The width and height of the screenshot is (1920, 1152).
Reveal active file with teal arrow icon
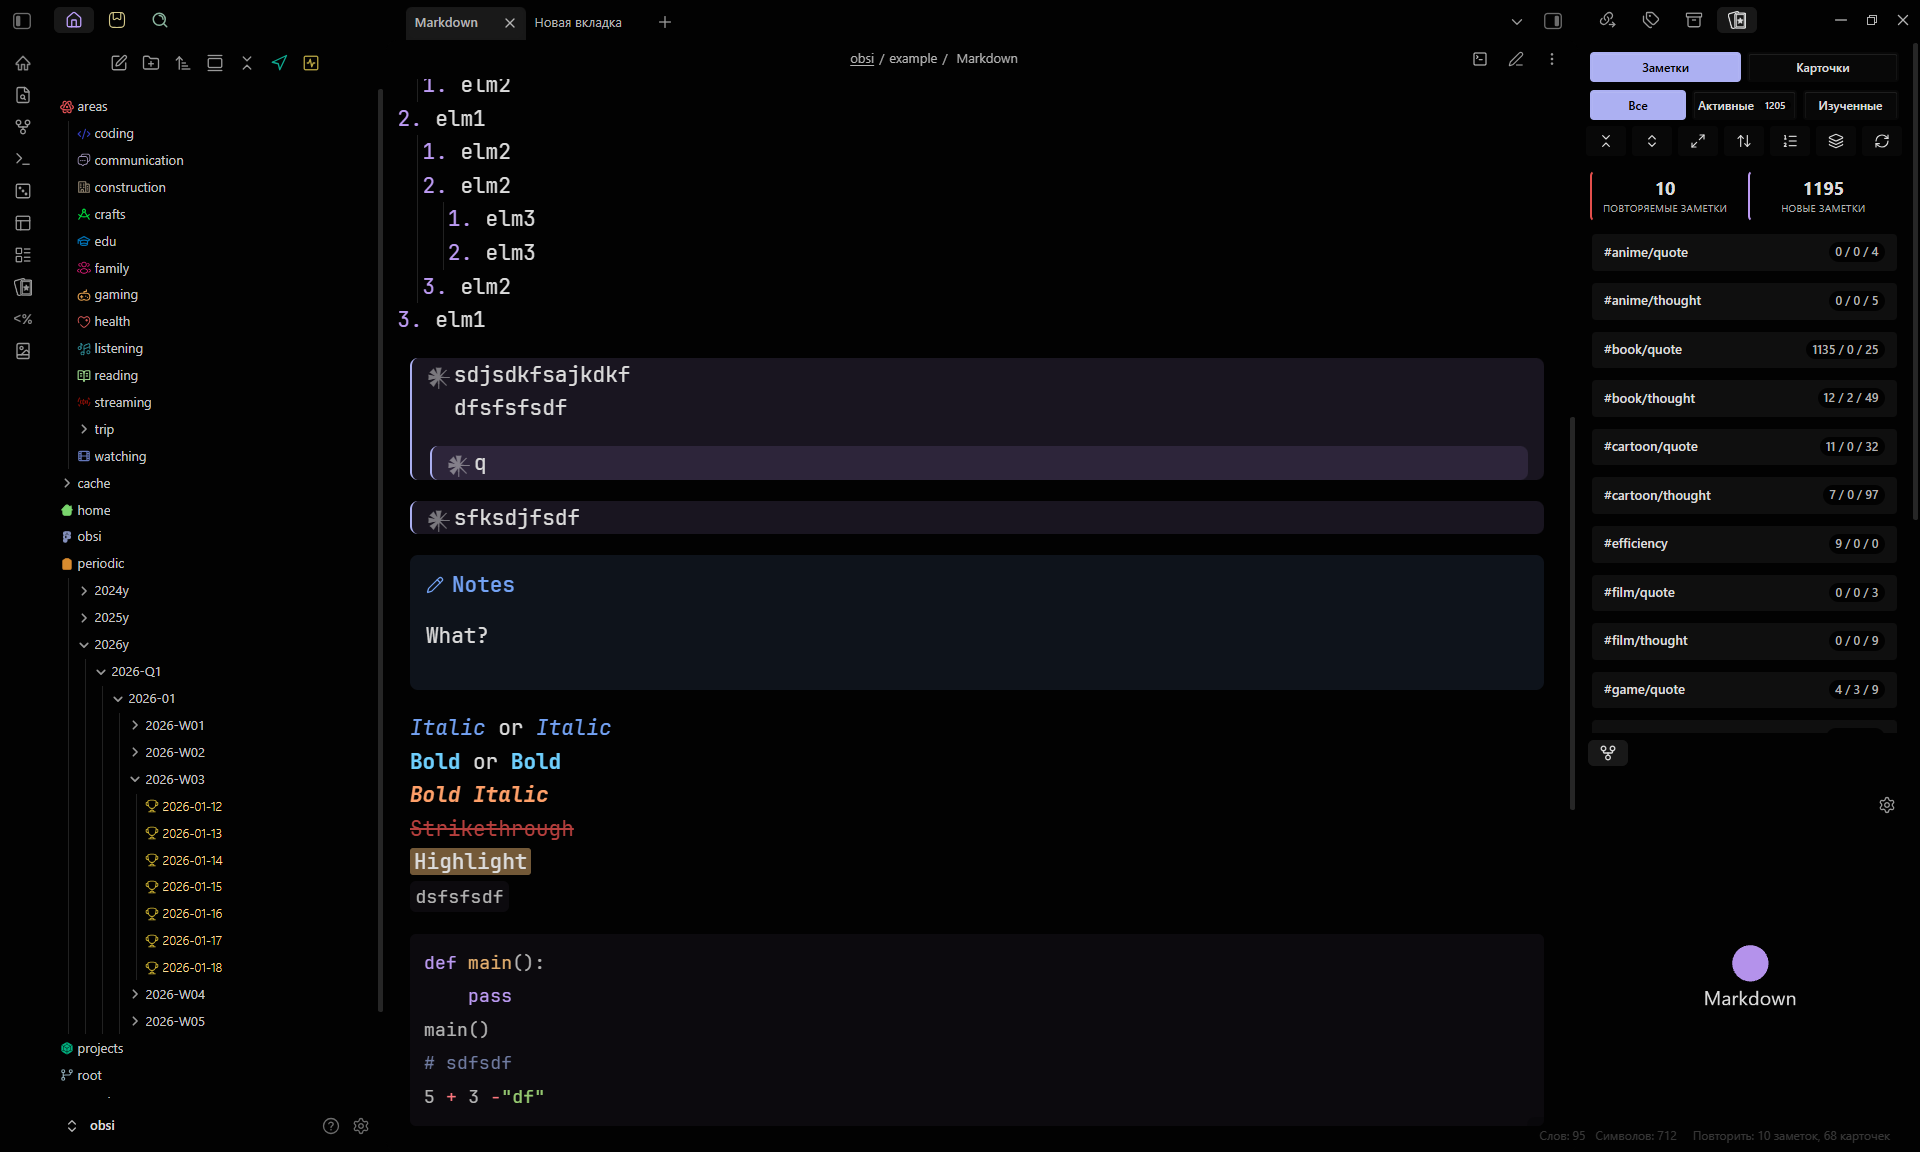279,63
